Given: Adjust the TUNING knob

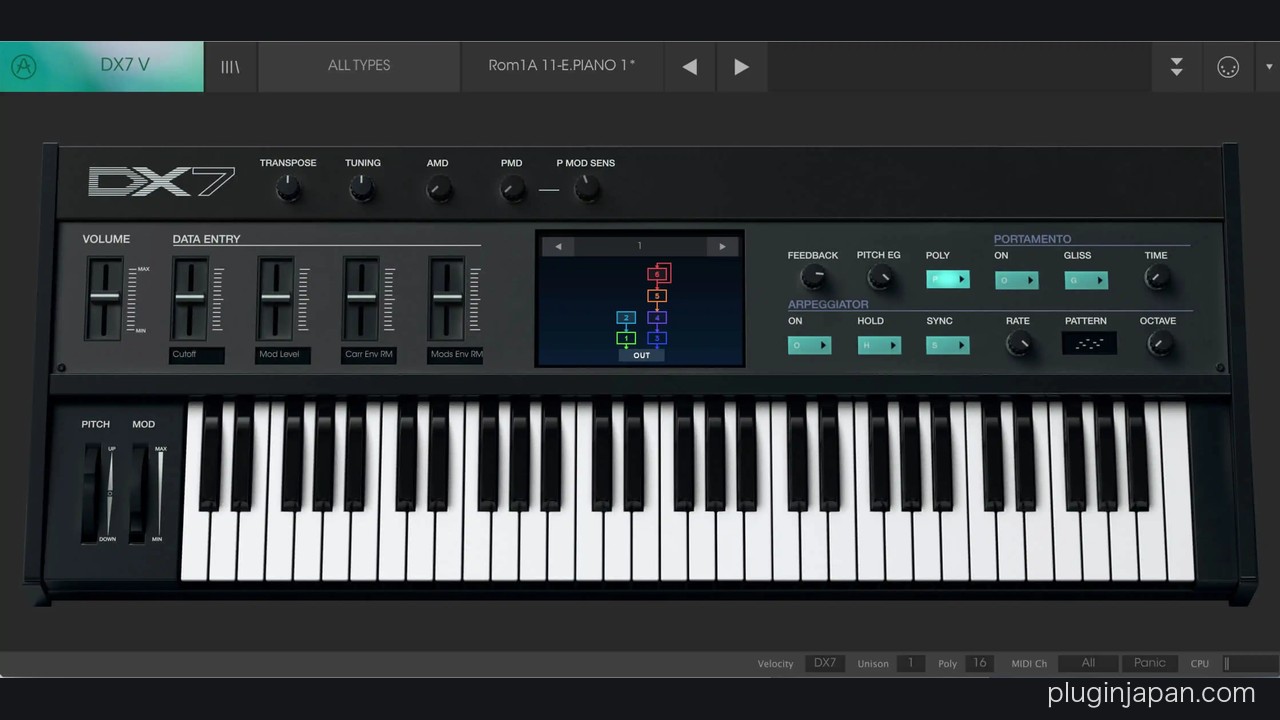Looking at the screenshot, I should pos(362,188).
